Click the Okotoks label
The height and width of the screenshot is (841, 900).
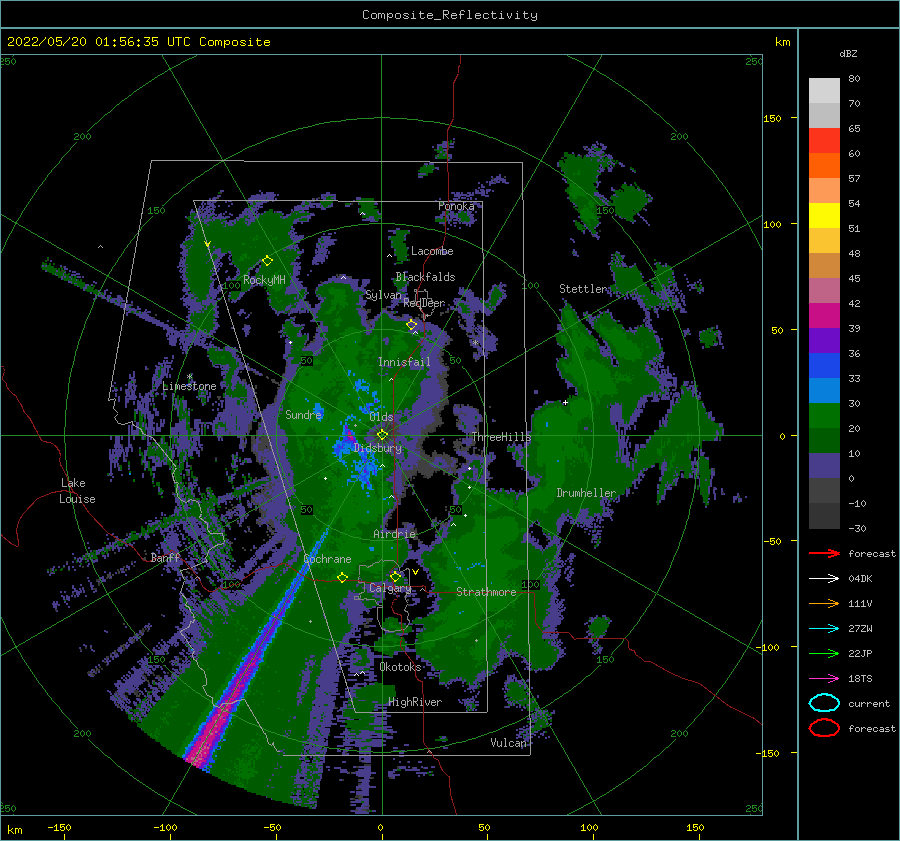400,667
